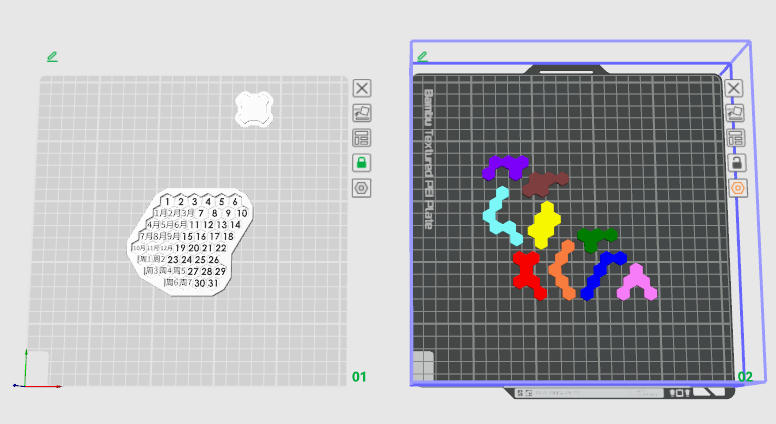Select the pink puzzle piece

pos(636,283)
